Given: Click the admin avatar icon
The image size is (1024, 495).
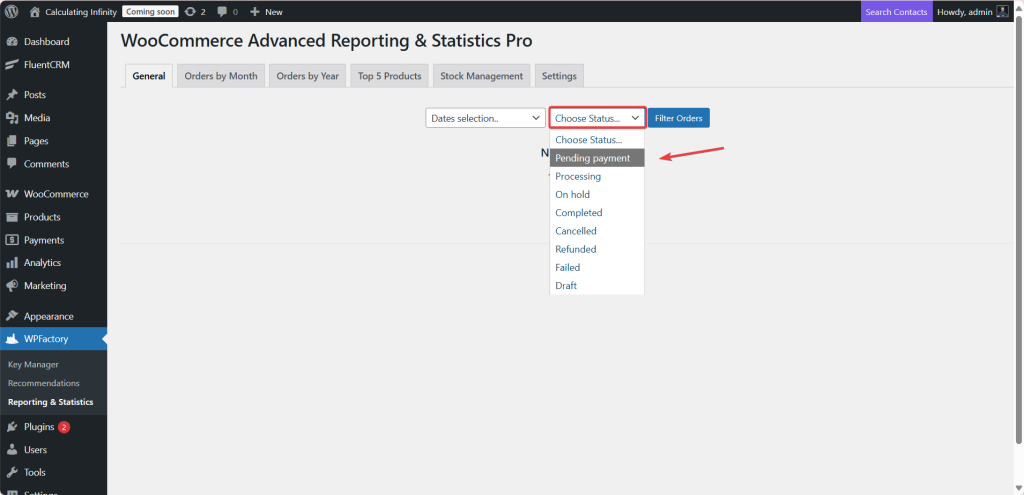Looking at the screenshot, I should [1002, 12].
